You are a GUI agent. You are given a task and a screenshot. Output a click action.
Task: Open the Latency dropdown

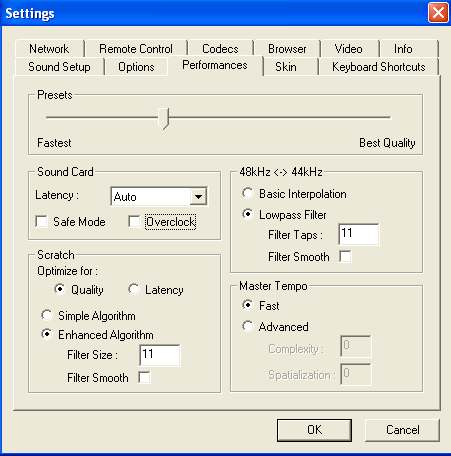point(198,197)
